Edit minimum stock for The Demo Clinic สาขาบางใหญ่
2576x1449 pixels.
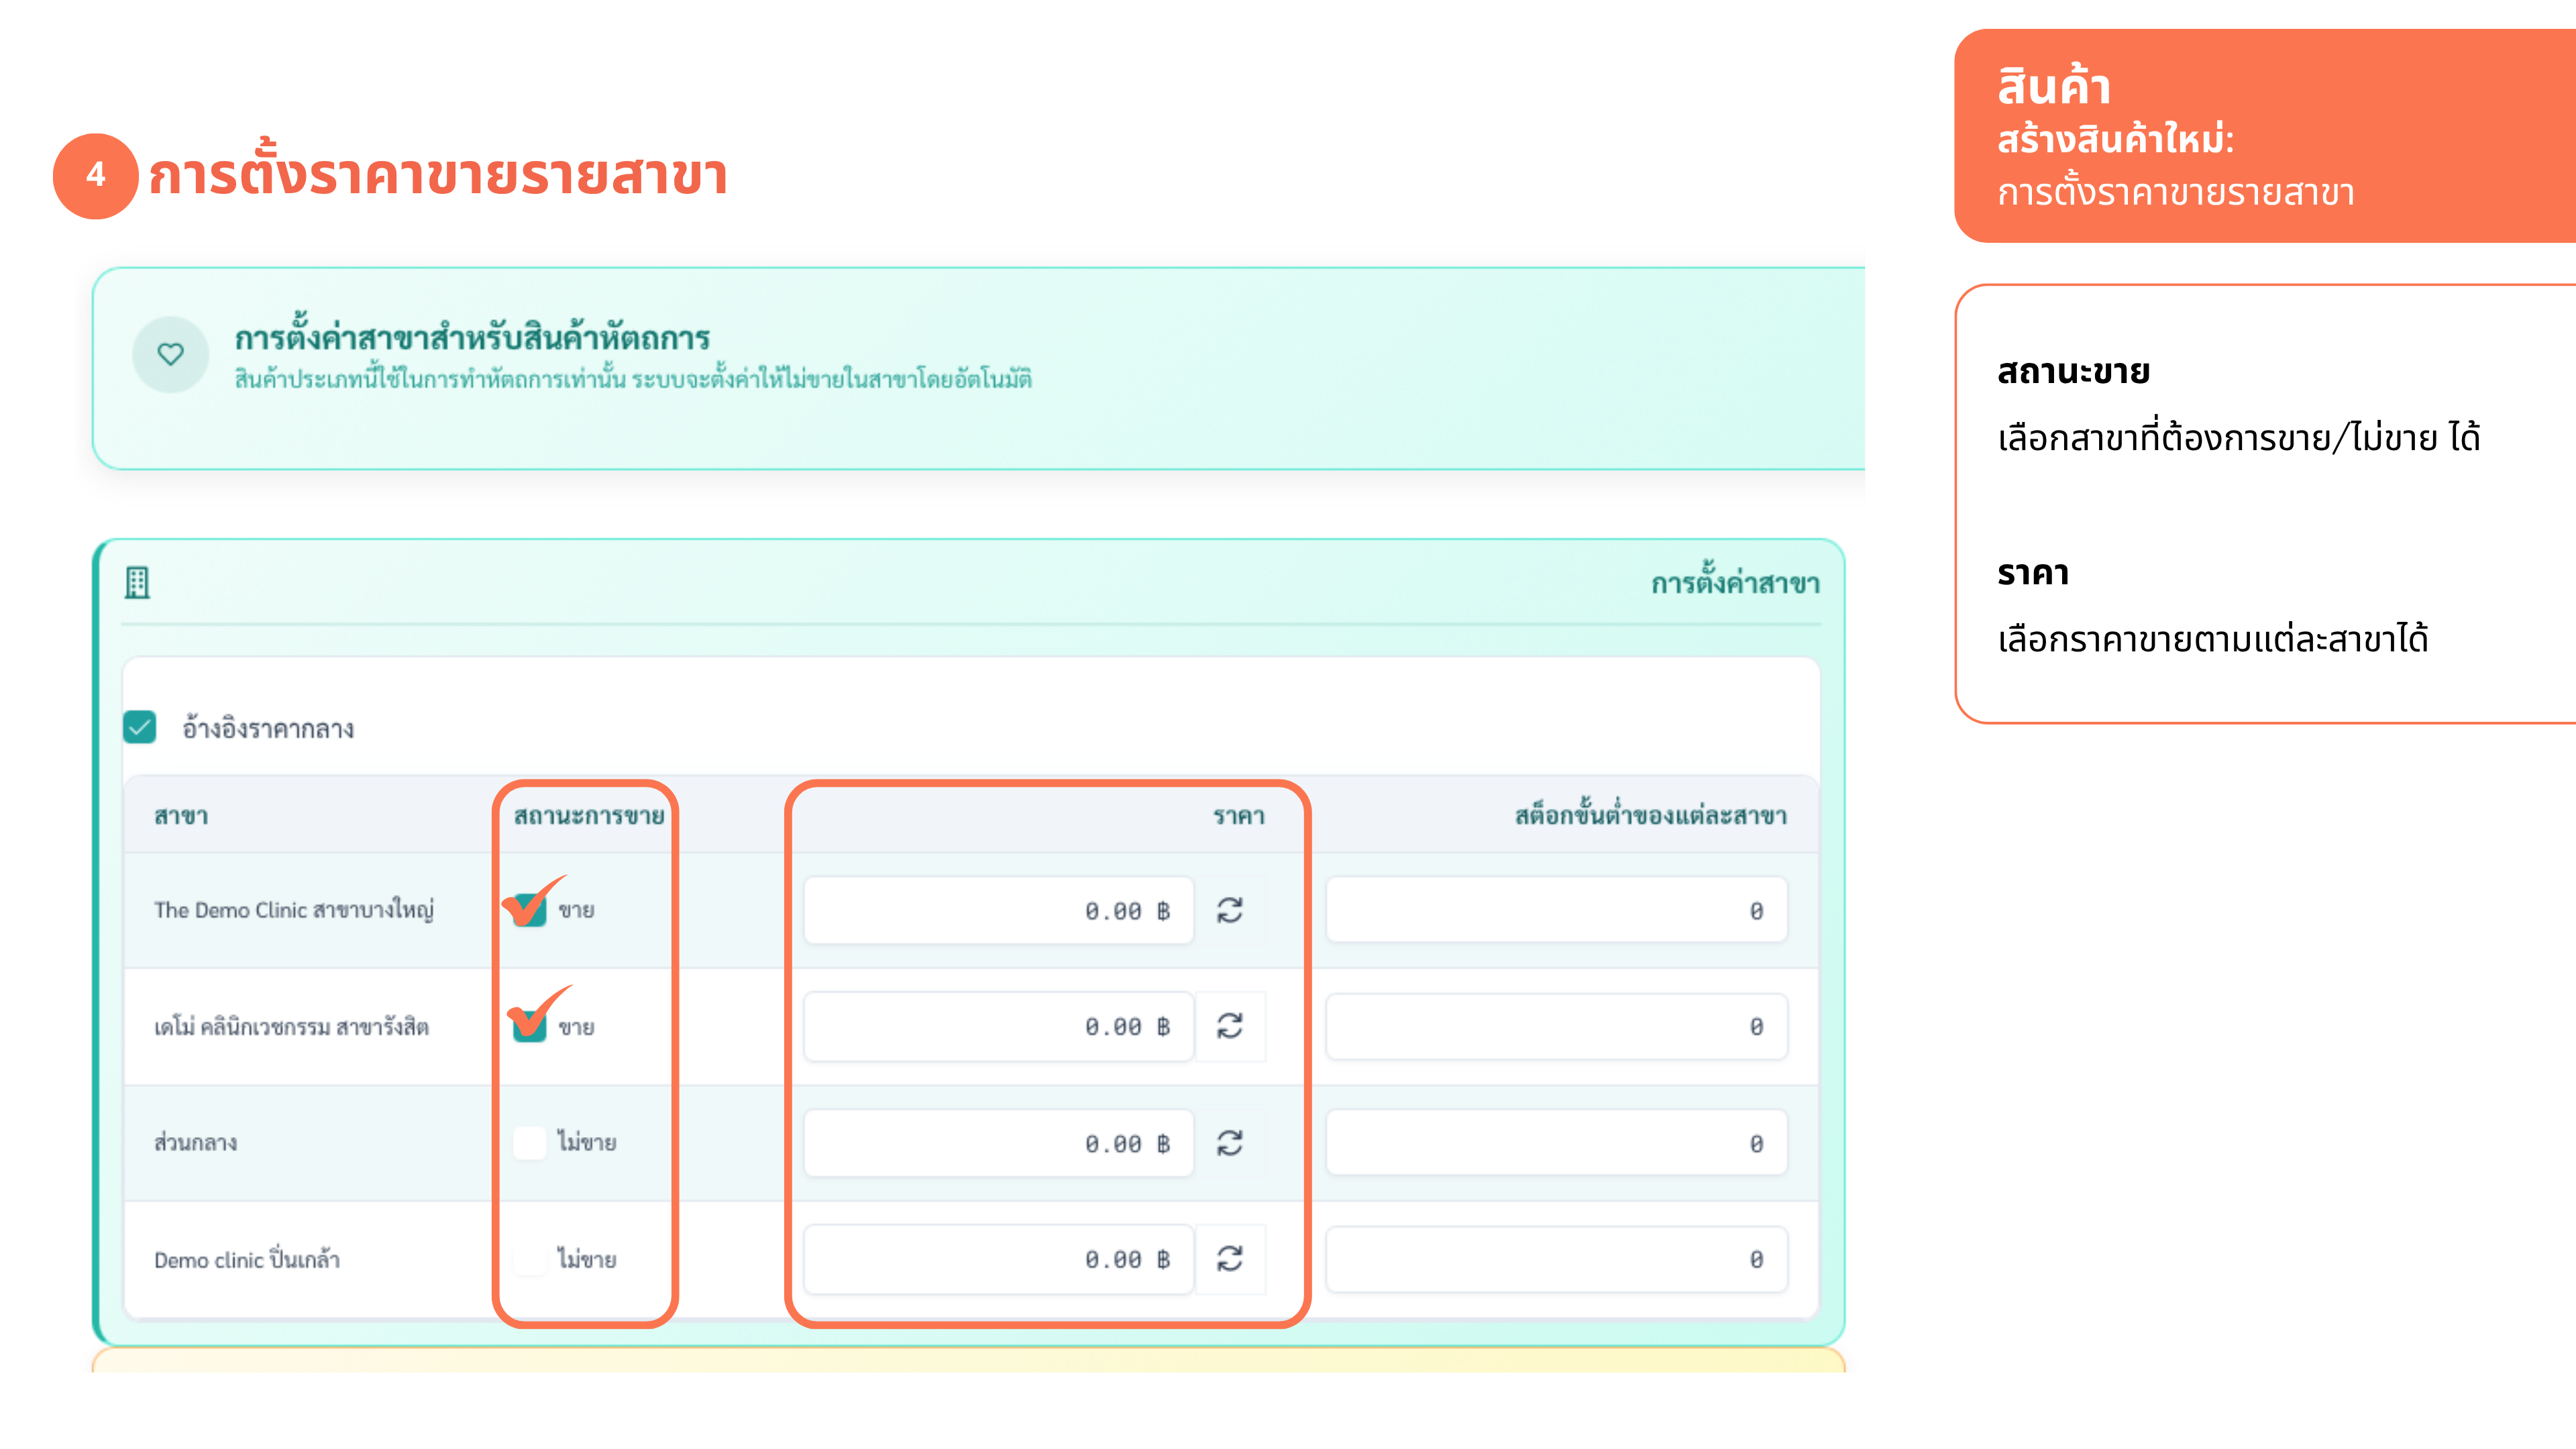point(1557,910)
